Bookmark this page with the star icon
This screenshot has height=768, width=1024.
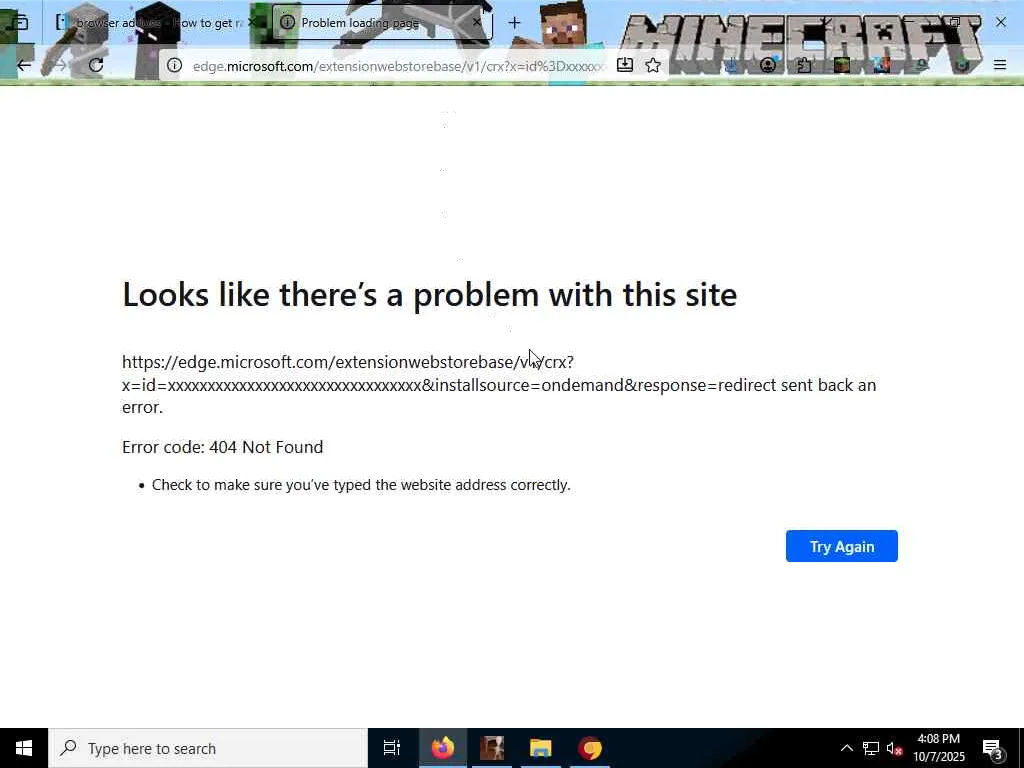pos(653,65)
